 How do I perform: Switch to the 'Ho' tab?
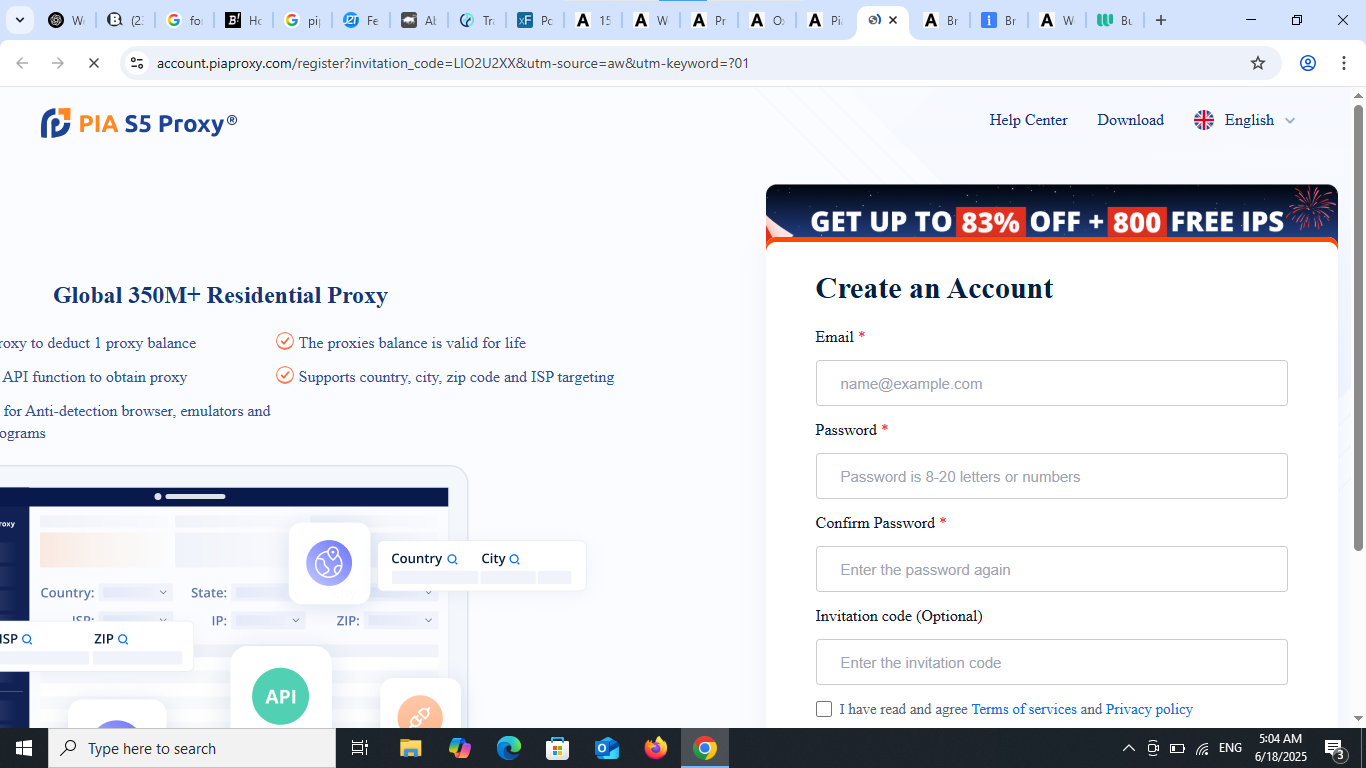[x=243, y=20]
